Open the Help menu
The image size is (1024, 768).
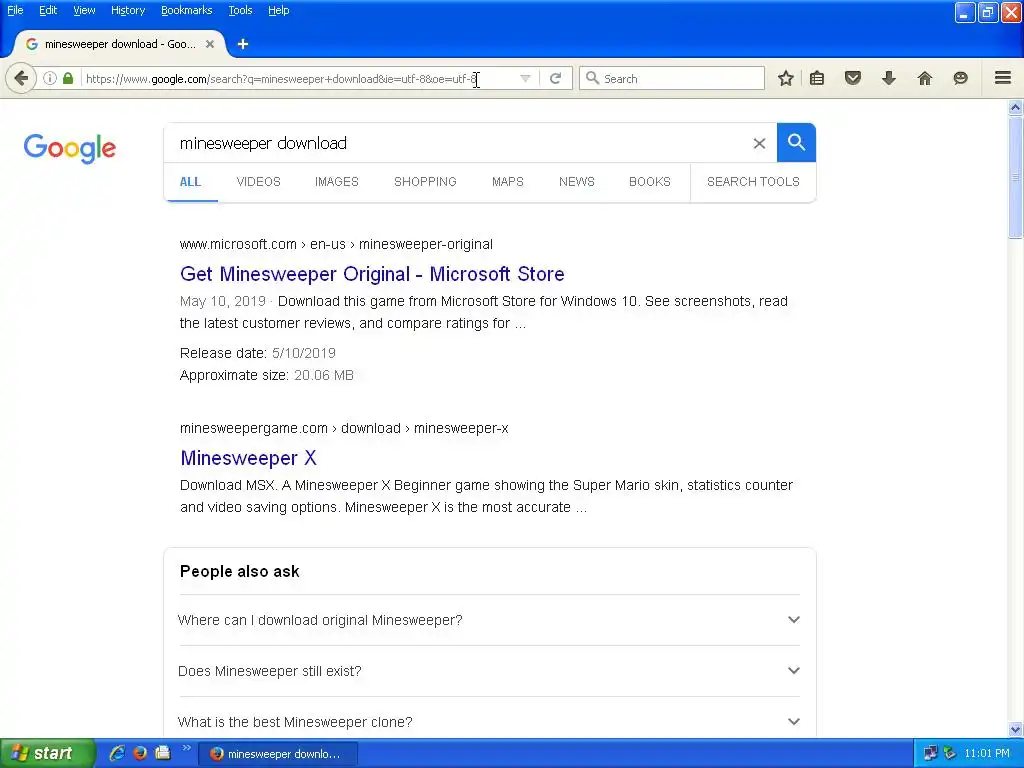coord(278,10)
